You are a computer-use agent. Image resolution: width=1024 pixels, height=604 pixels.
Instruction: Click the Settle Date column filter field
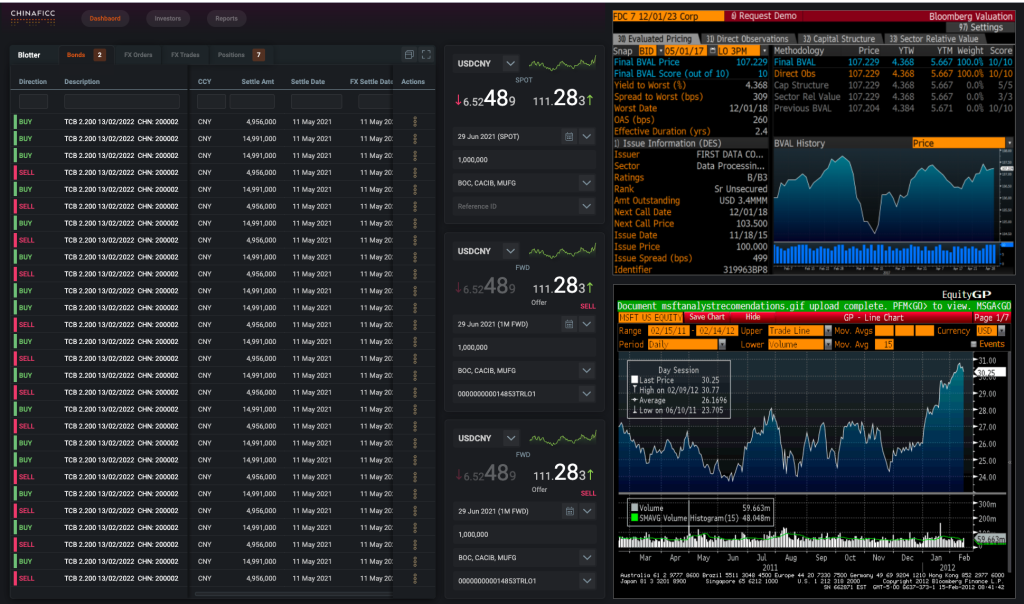point(316,101)
